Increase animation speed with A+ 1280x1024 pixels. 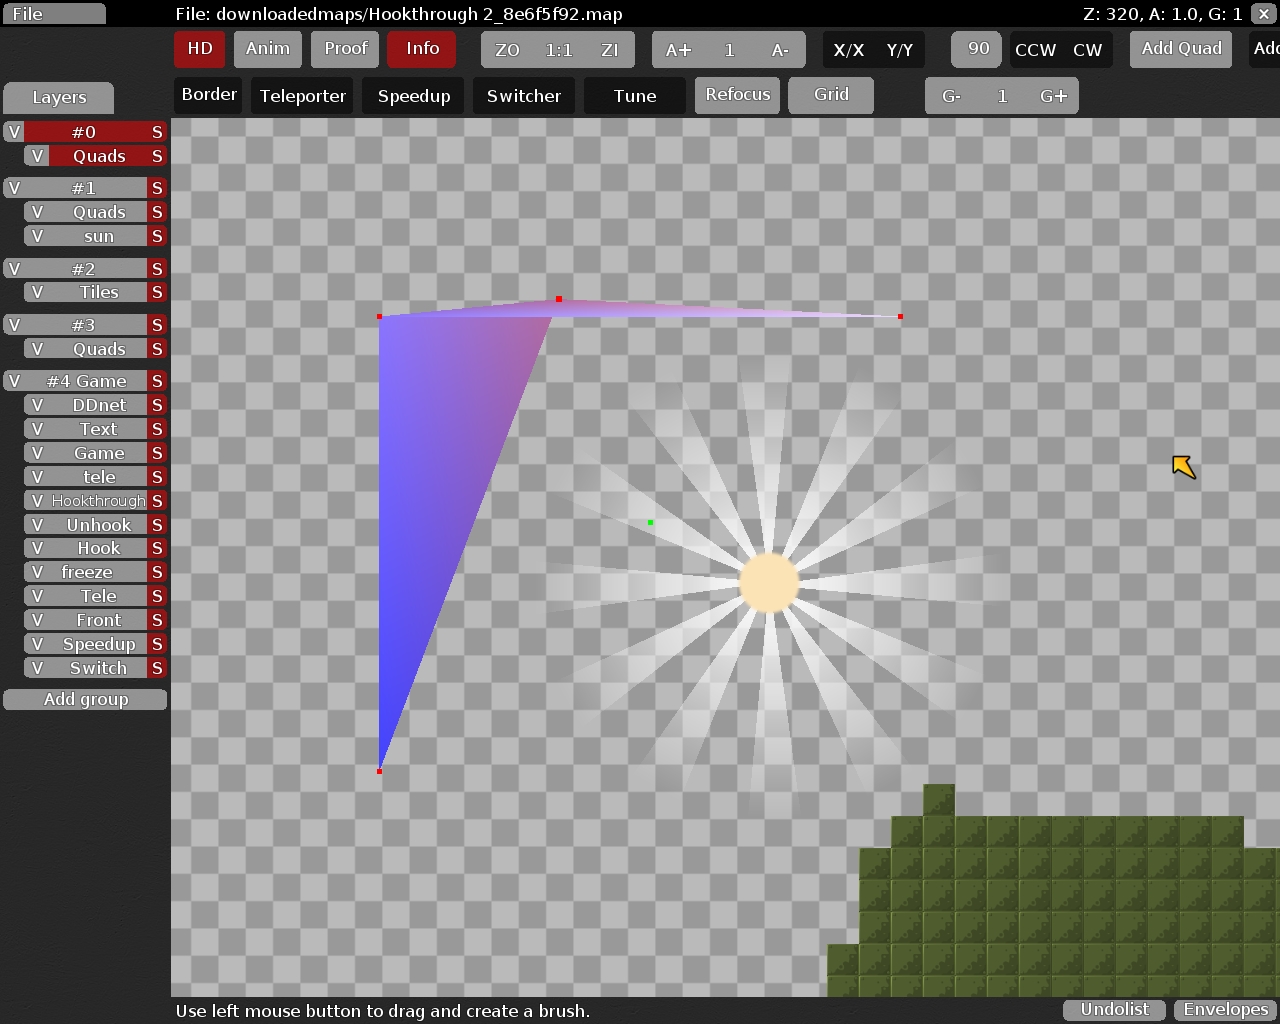(x=678, y=50)
